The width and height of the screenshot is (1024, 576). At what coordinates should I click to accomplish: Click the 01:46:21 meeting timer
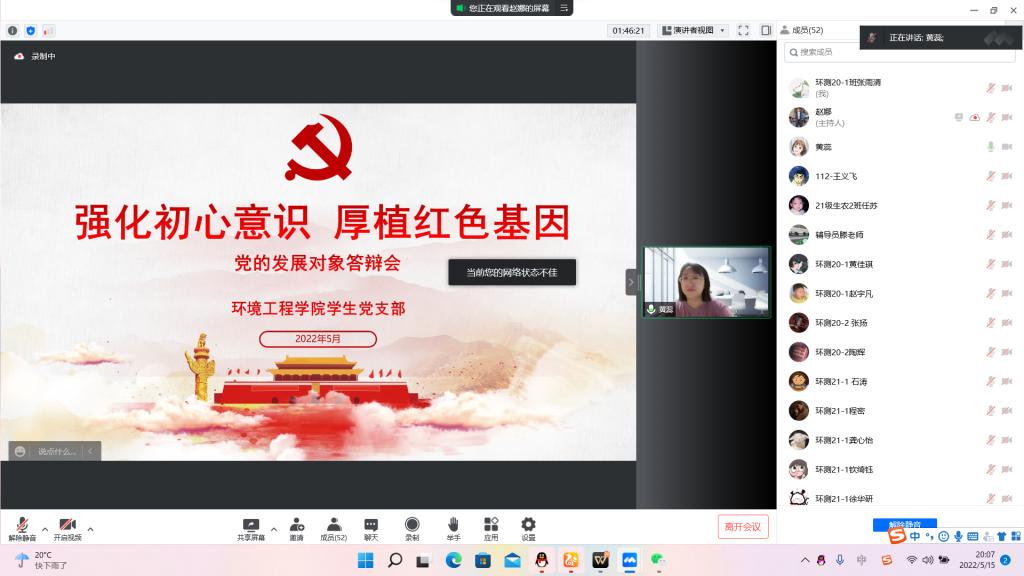coord(628,30)
